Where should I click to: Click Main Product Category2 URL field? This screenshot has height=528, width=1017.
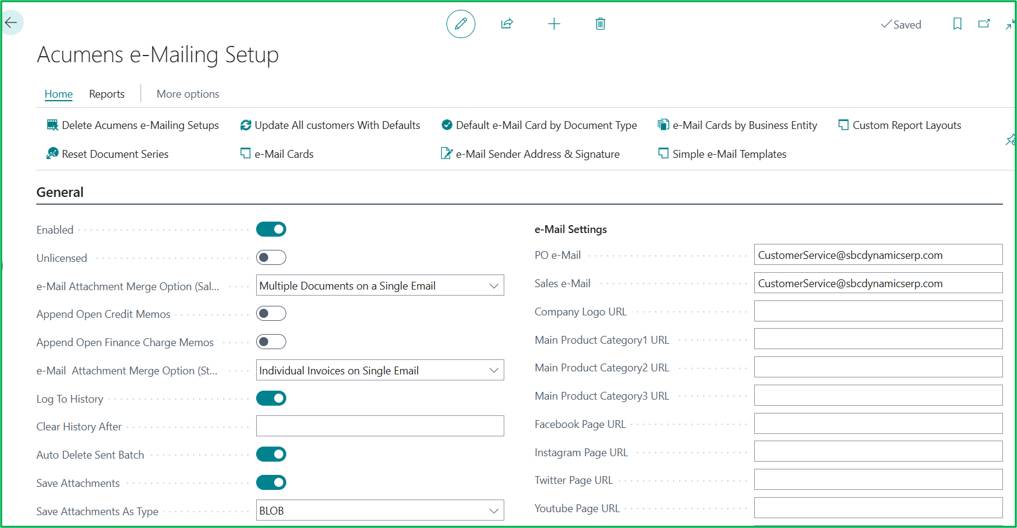[878, 367]
